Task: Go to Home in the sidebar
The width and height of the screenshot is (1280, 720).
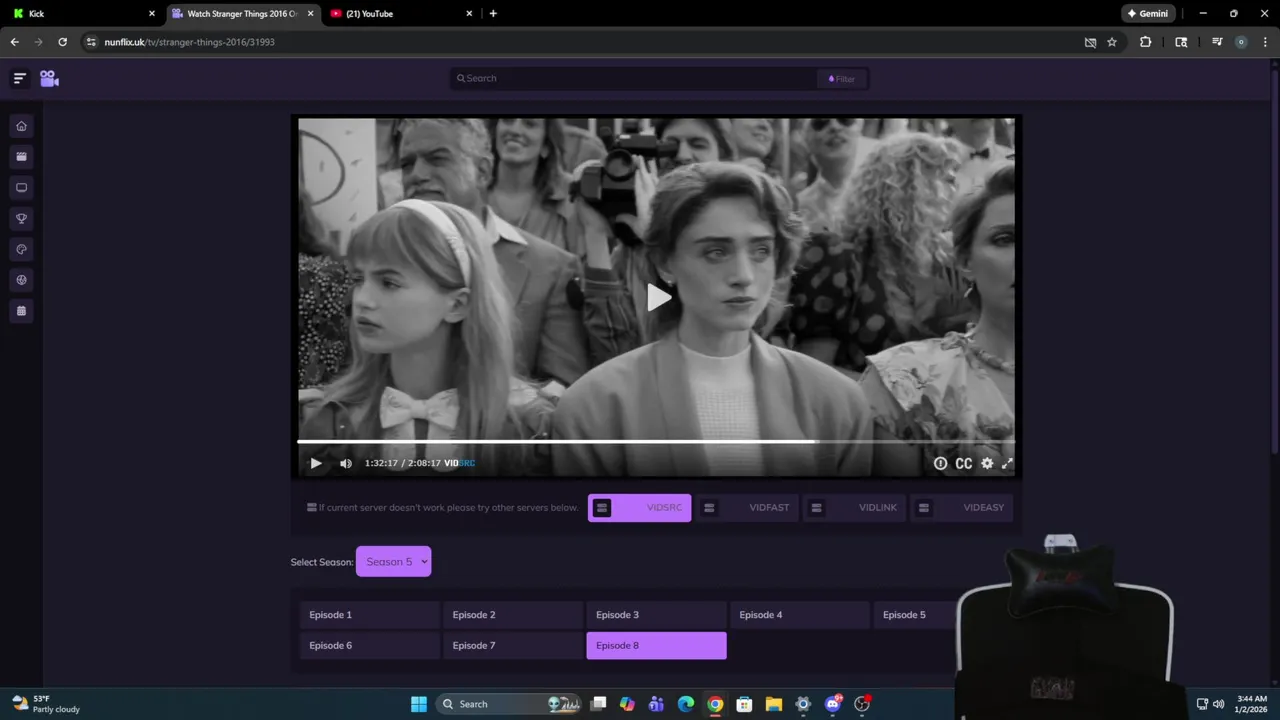Action: (21, 126)
